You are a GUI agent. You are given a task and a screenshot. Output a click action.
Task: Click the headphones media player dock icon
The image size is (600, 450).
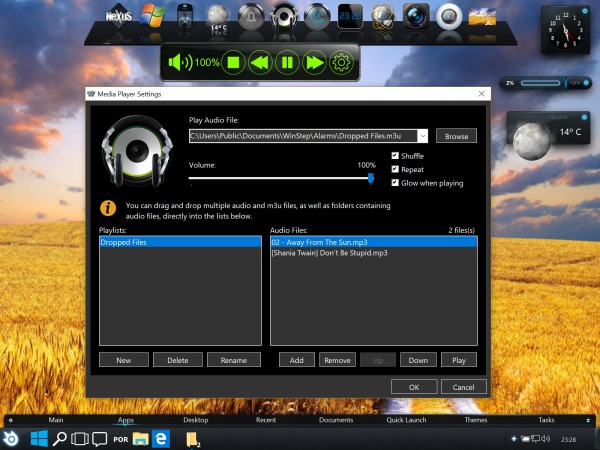tap(285, 17)
